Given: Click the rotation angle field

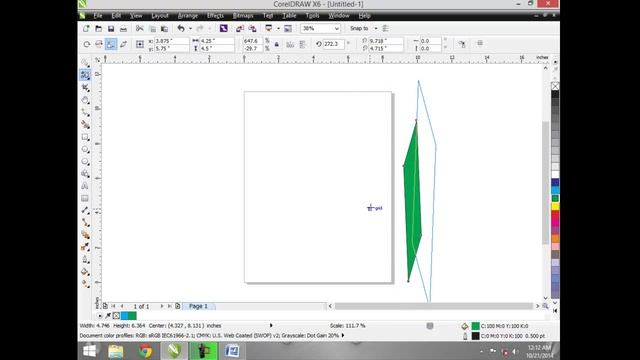Looking at the screenshot, I should (x=334, y=44).
